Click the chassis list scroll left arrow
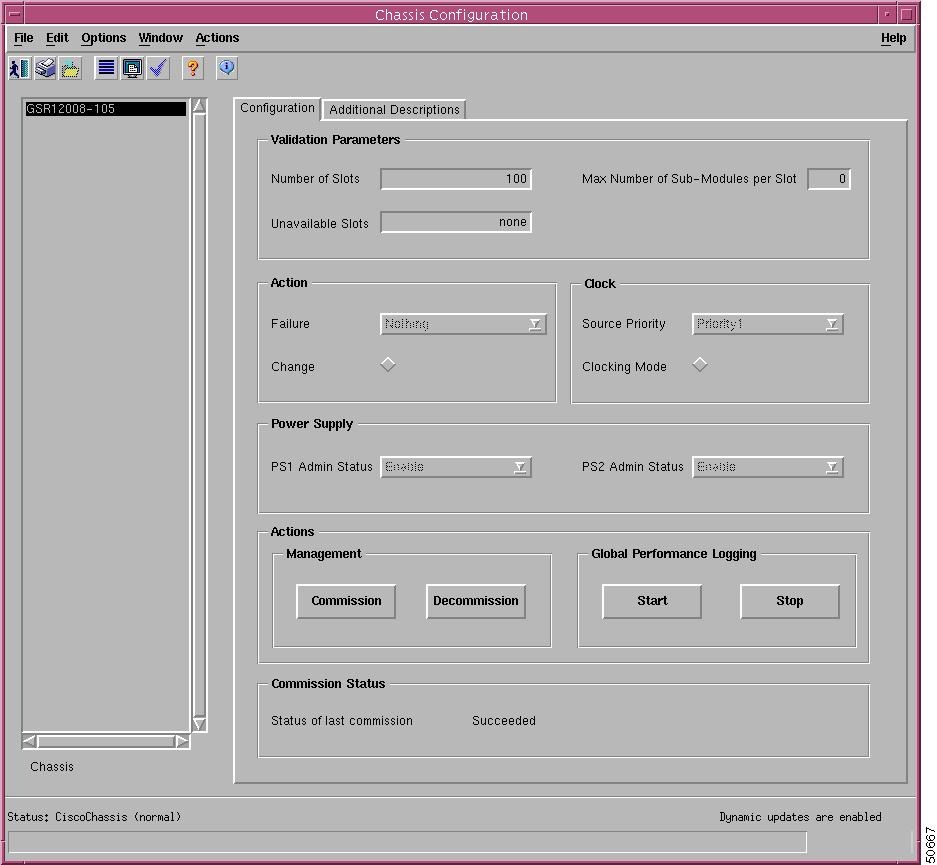 tap(29, 741)
